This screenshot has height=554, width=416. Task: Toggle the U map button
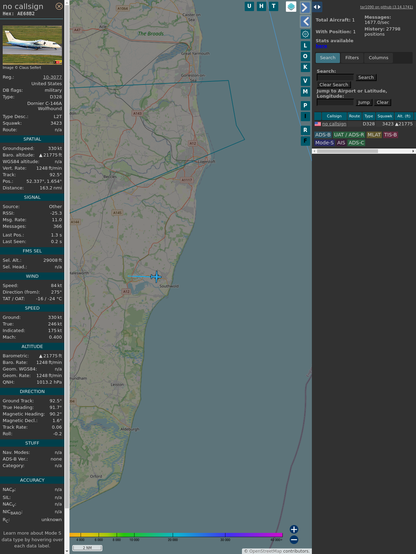249,6
